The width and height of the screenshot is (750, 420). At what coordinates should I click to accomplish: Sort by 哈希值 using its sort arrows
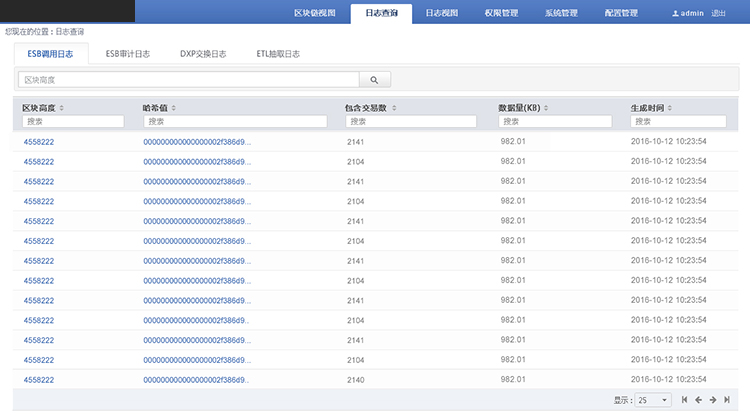tap(174, 108)
